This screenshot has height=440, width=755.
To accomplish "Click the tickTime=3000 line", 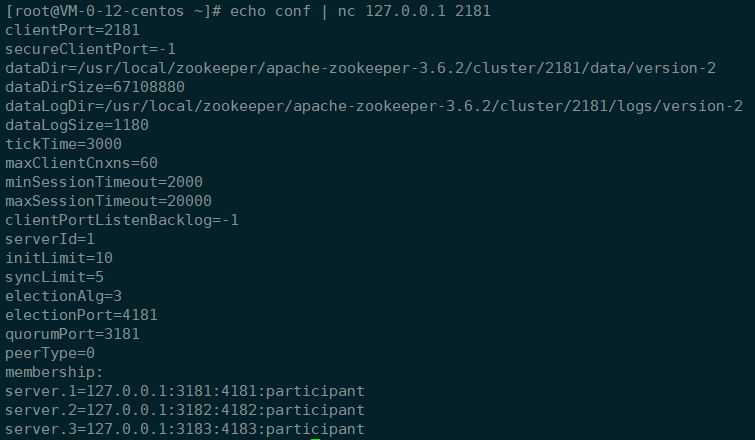I will click(x=64, y=144).
